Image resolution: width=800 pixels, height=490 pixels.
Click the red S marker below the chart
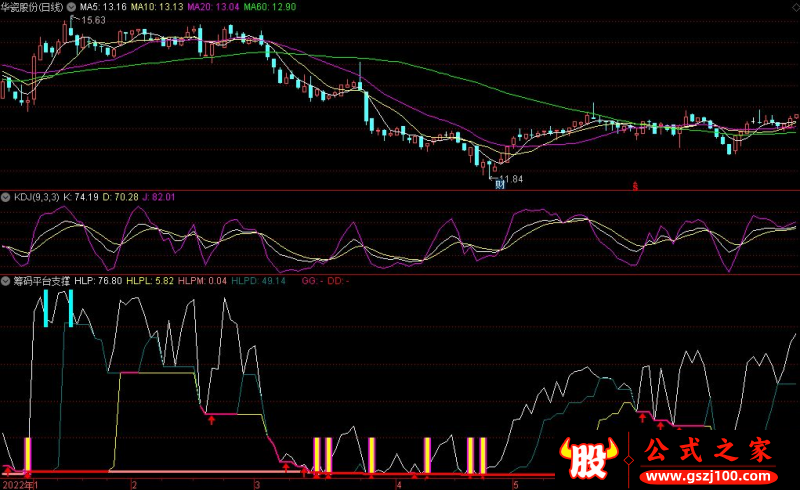[x=635, y=186]
